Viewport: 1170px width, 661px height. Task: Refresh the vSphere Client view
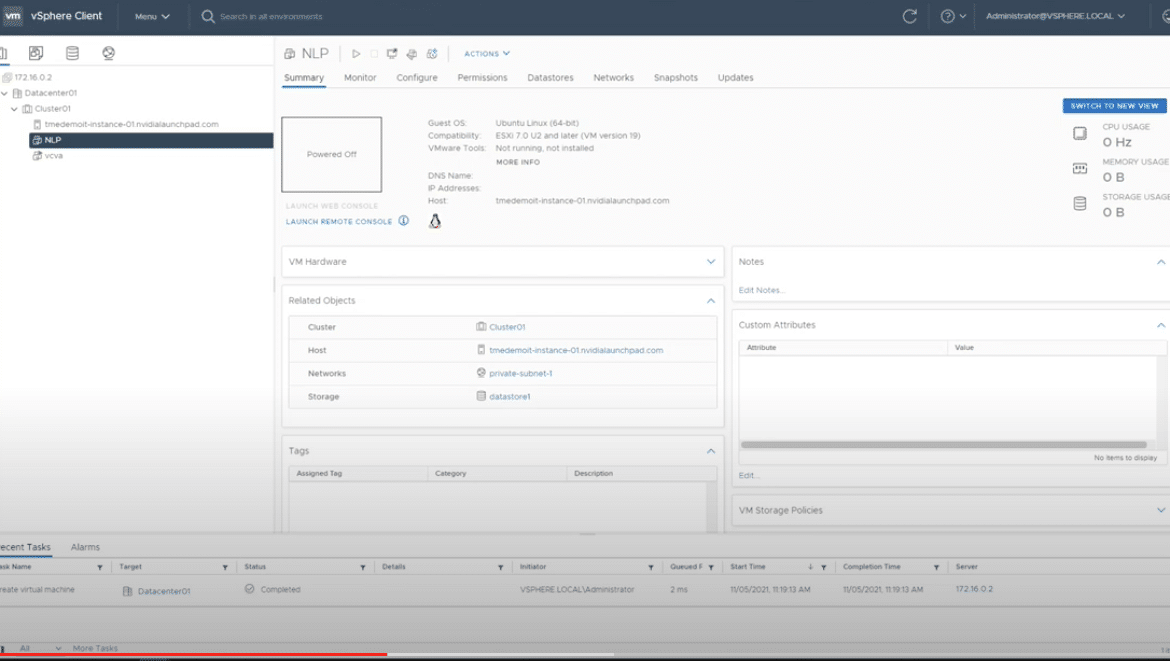tap(910, 16)
